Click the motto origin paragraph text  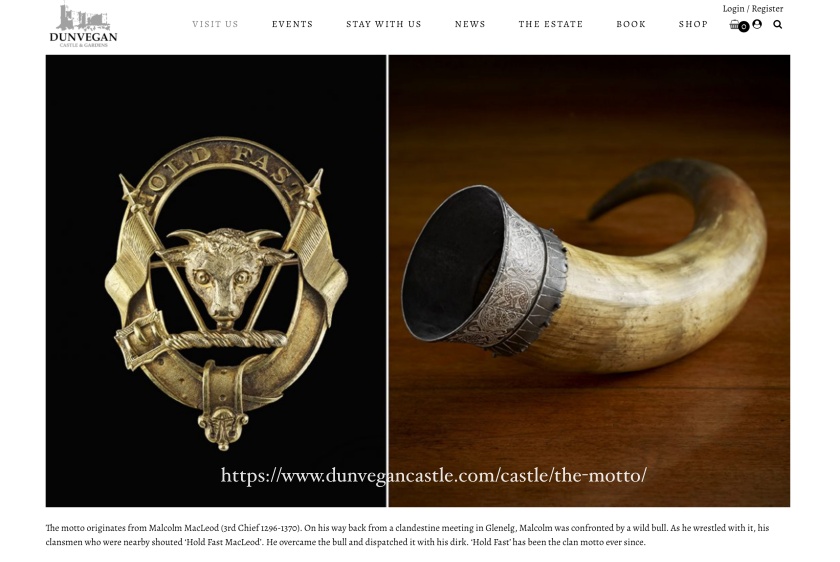click(407, 535)
